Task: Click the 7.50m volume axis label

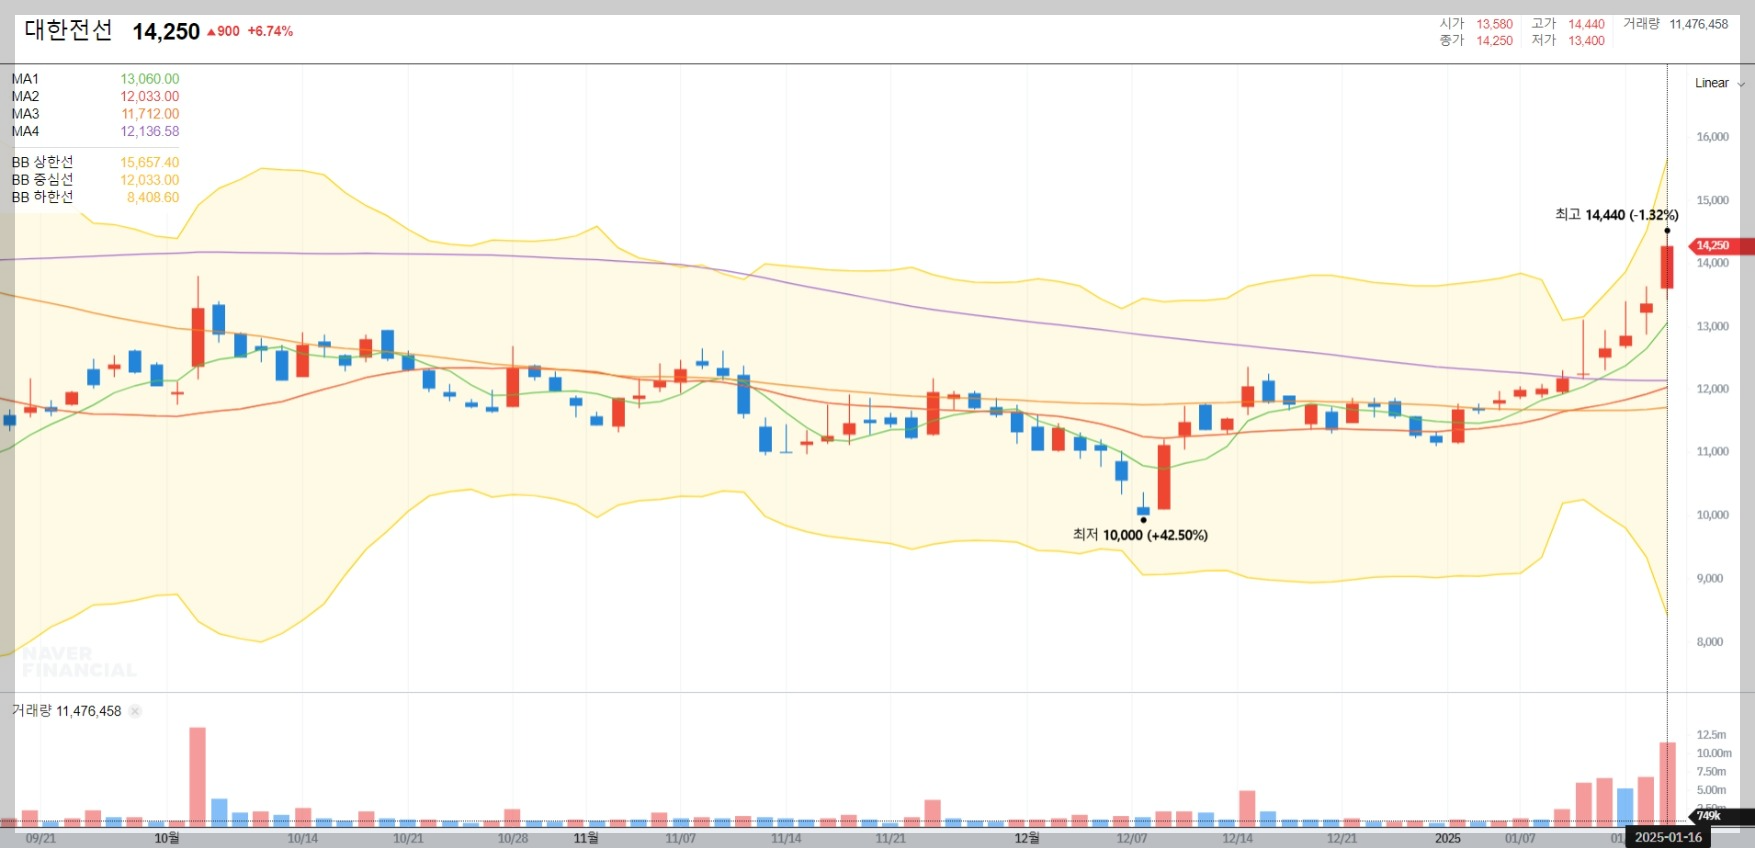Action: click(1711, 772)
